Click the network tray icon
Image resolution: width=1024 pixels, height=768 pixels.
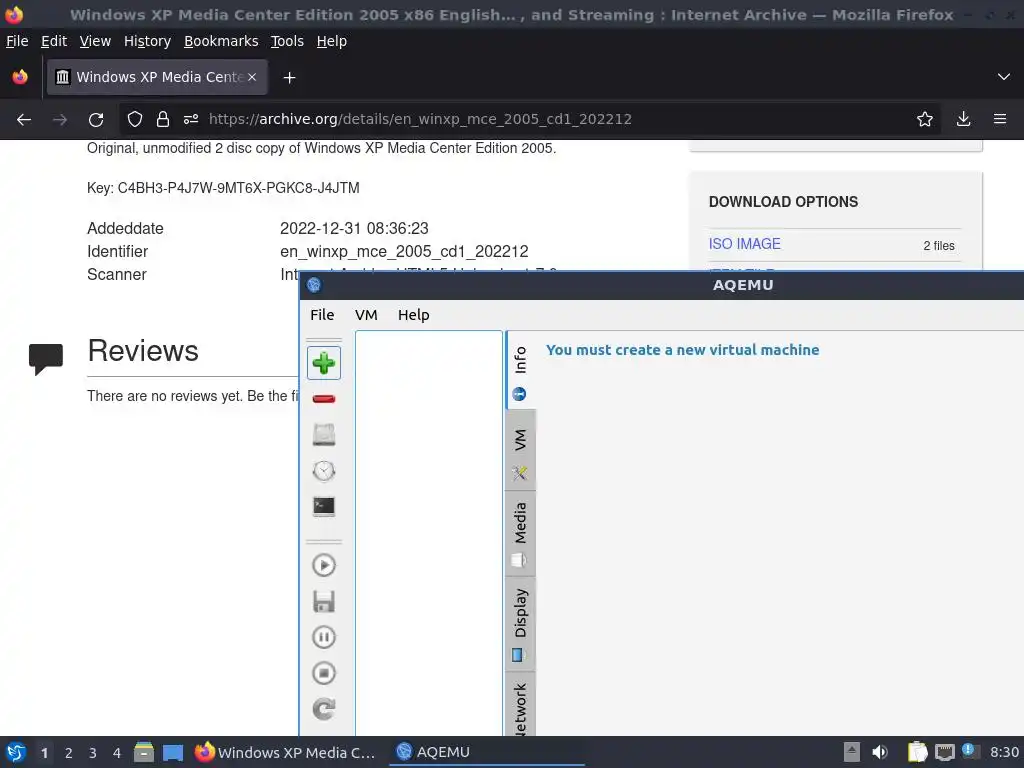coord(945,752)
